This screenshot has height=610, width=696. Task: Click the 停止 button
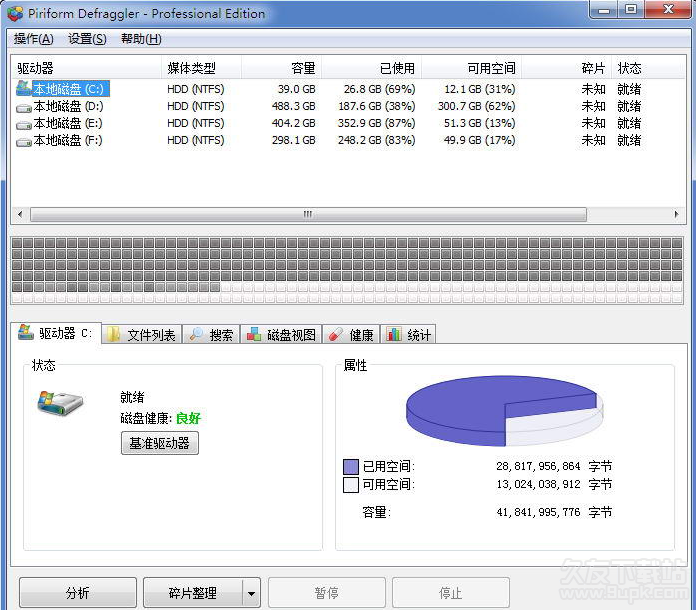(x=451, y=592)
